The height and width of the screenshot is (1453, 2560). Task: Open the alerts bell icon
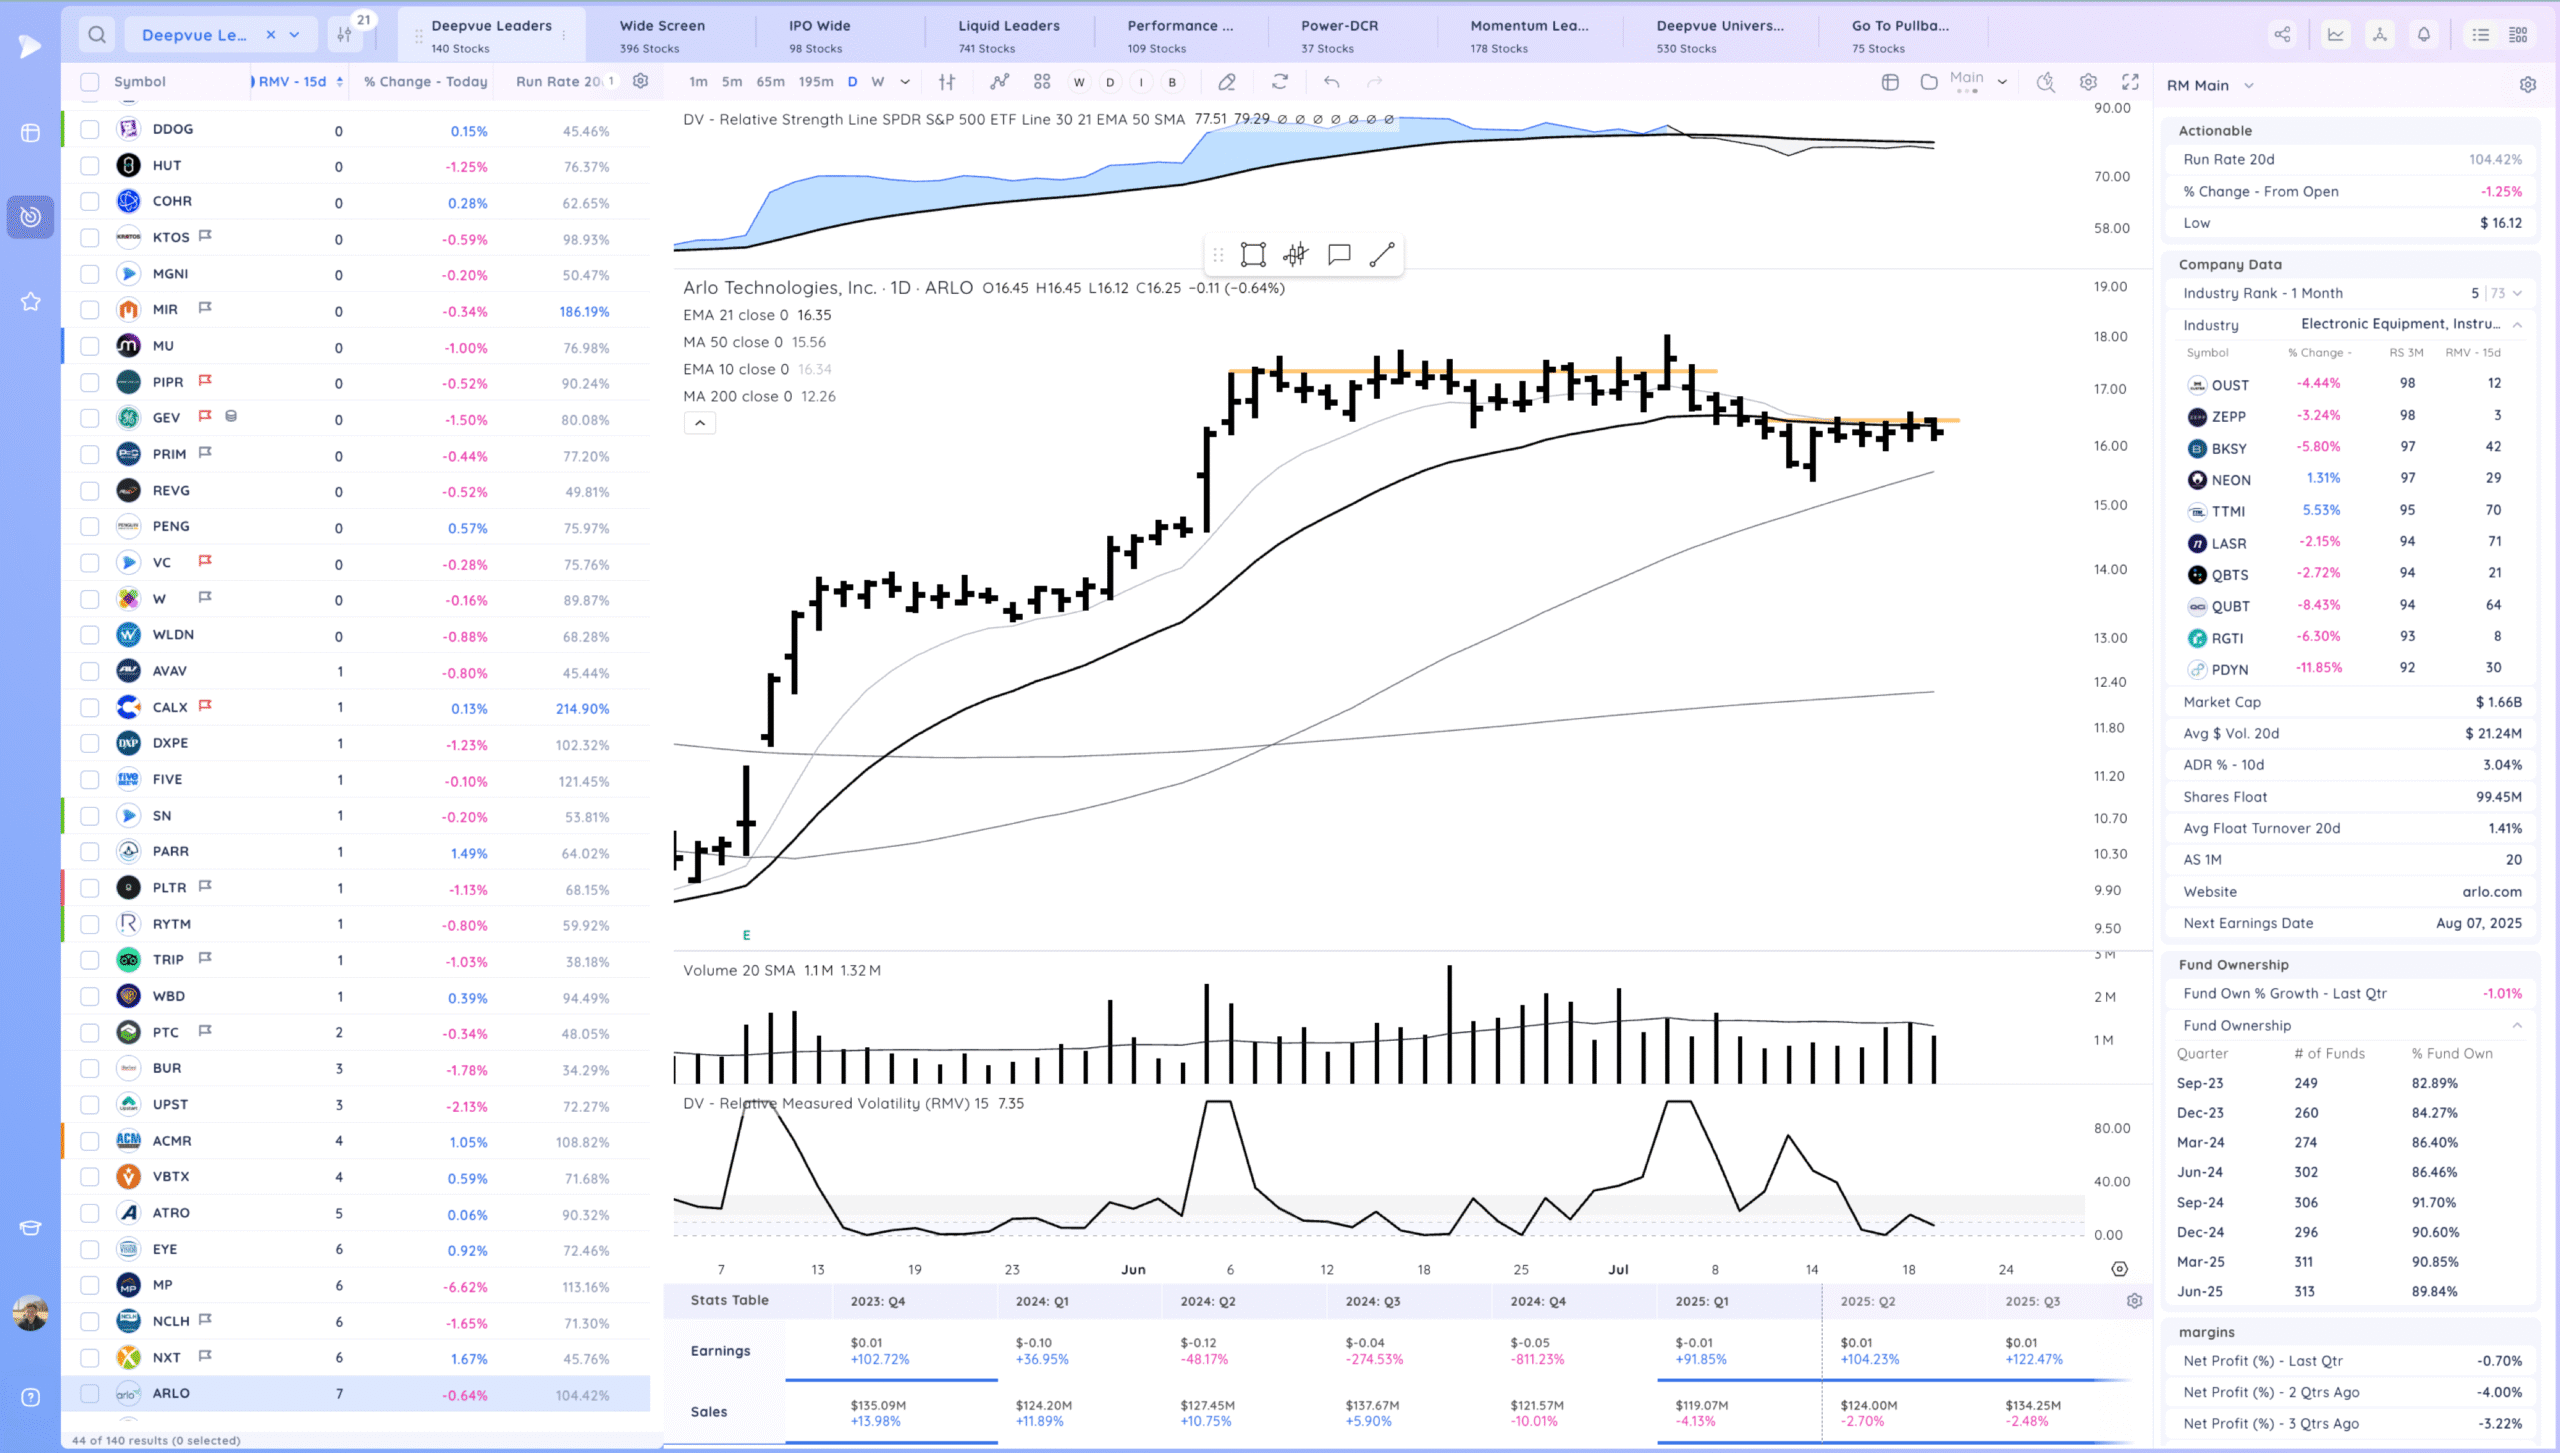point(2424,35)
